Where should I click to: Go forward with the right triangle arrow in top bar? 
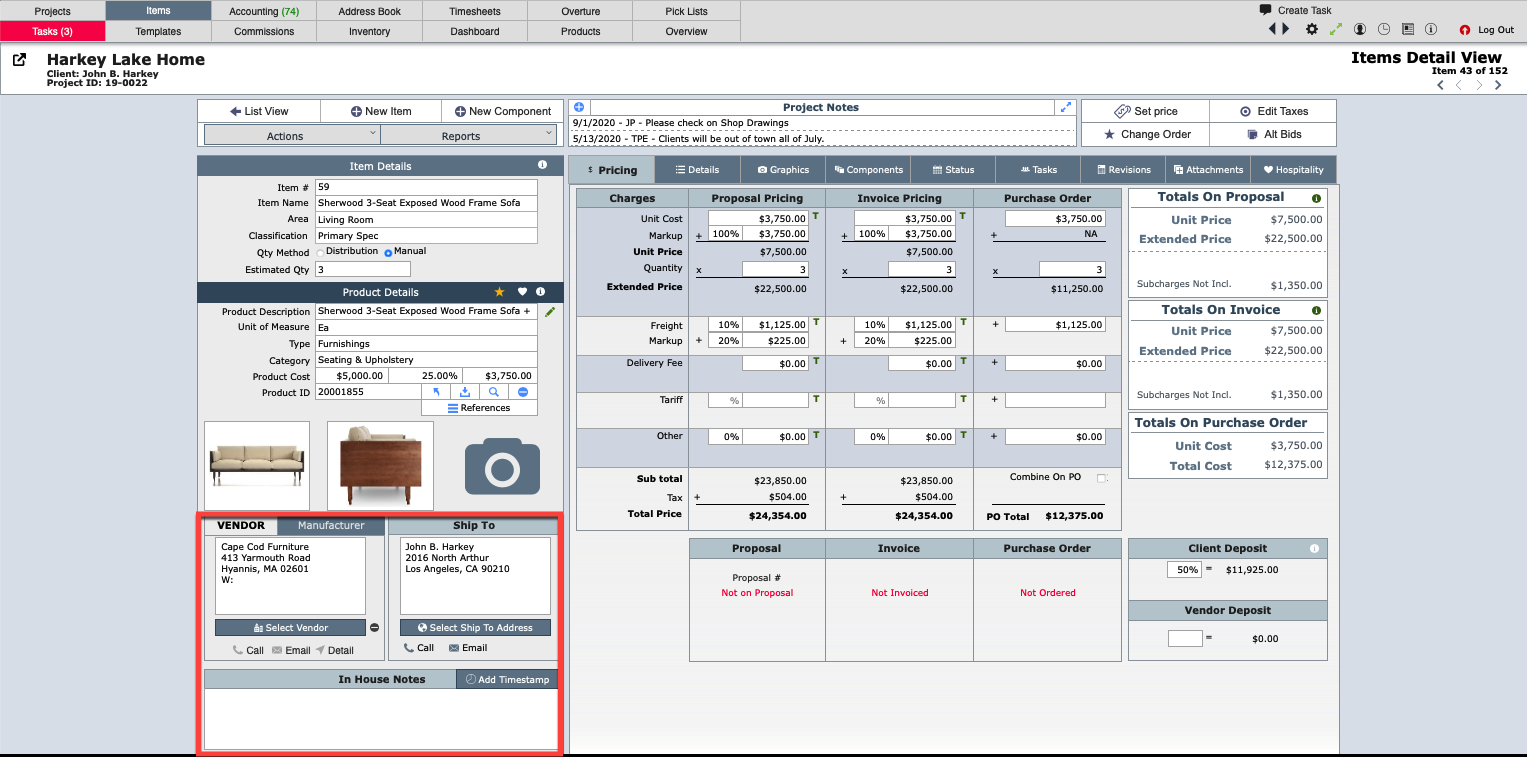(1286, 29)
